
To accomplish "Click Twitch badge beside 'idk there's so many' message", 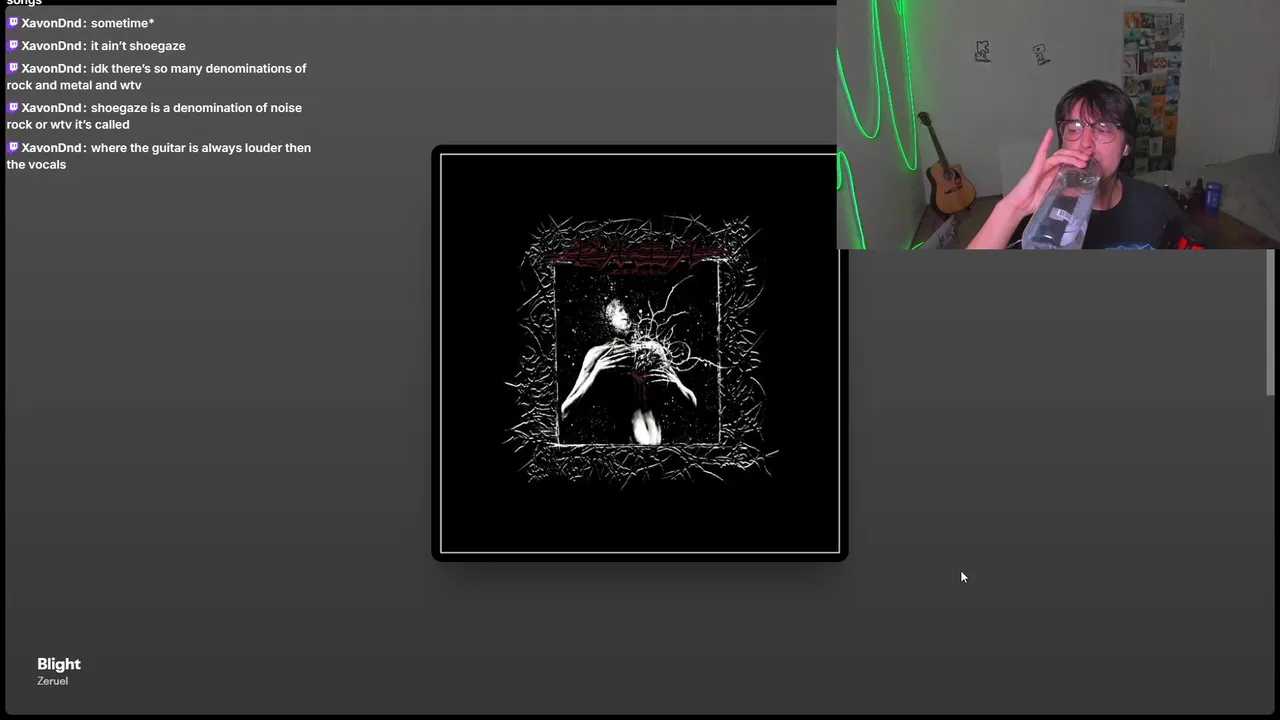I will pos(13,68).
